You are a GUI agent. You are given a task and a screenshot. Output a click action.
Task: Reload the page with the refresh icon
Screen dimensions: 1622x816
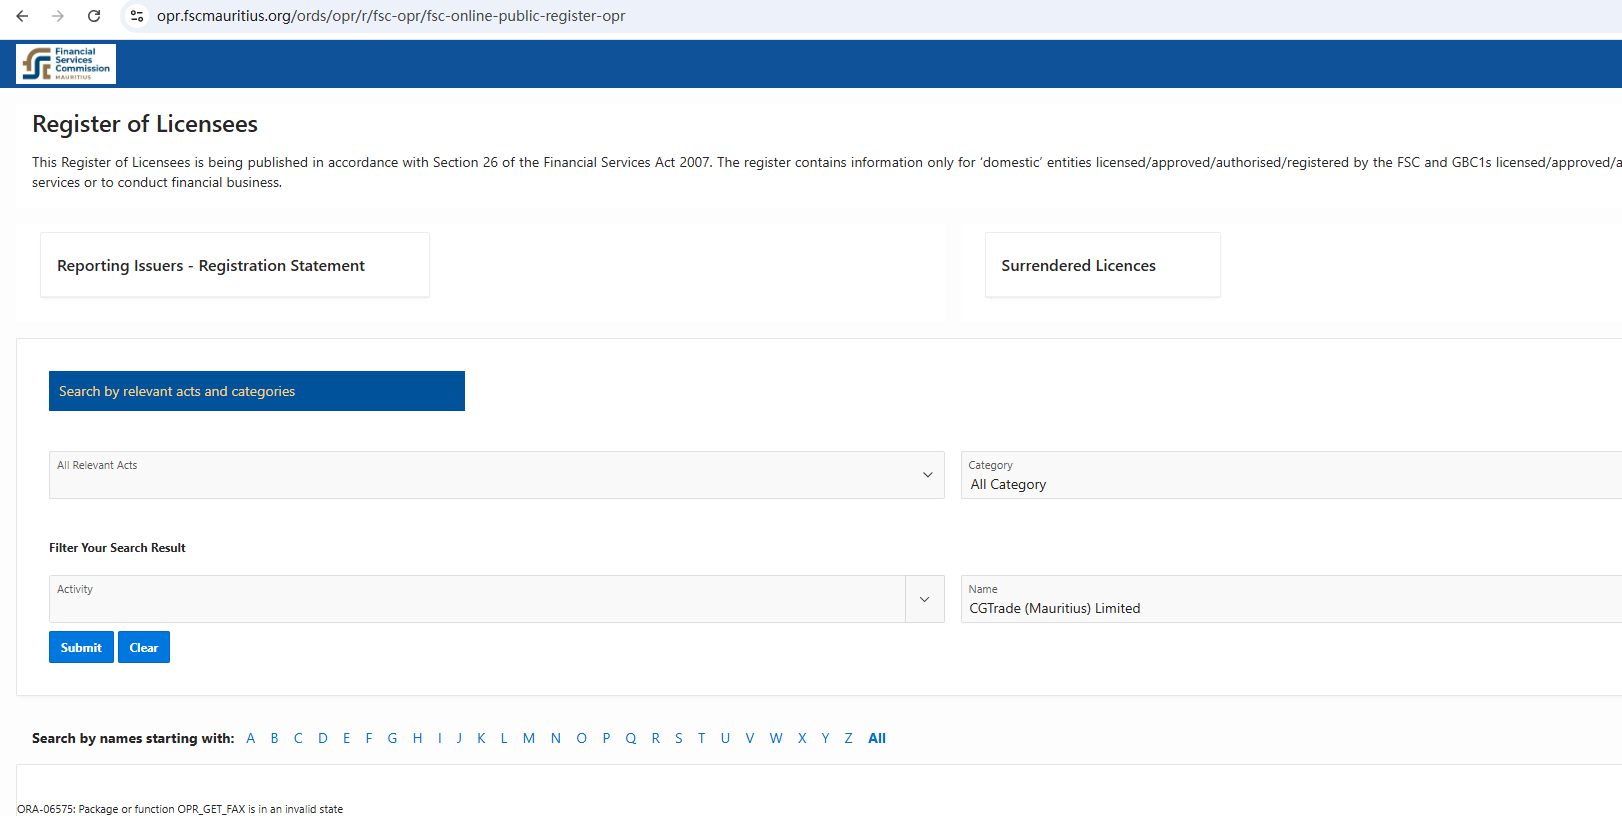point(94,16)
